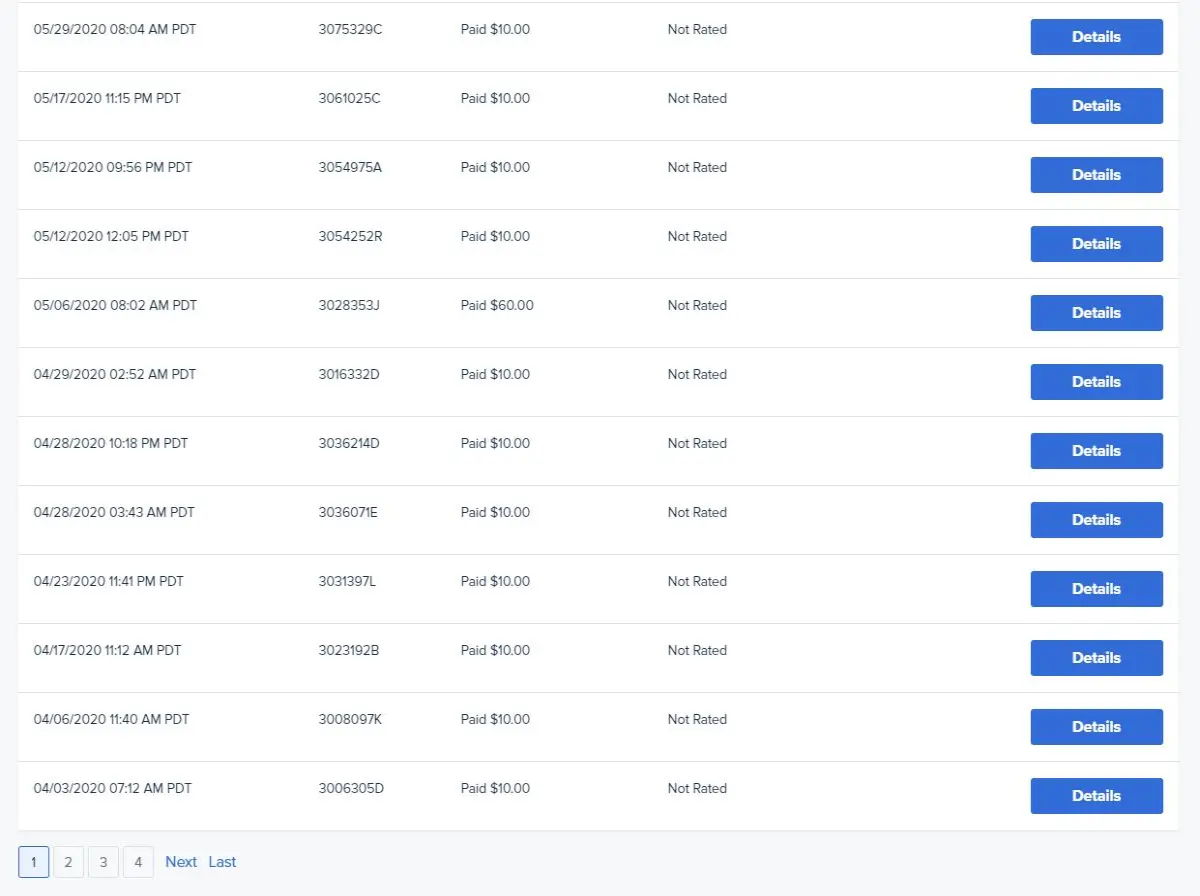The height and width of the screenshot is (896, 1200).
Task: Open Details for order 3075329C
Action: [x=1096, y=37]
